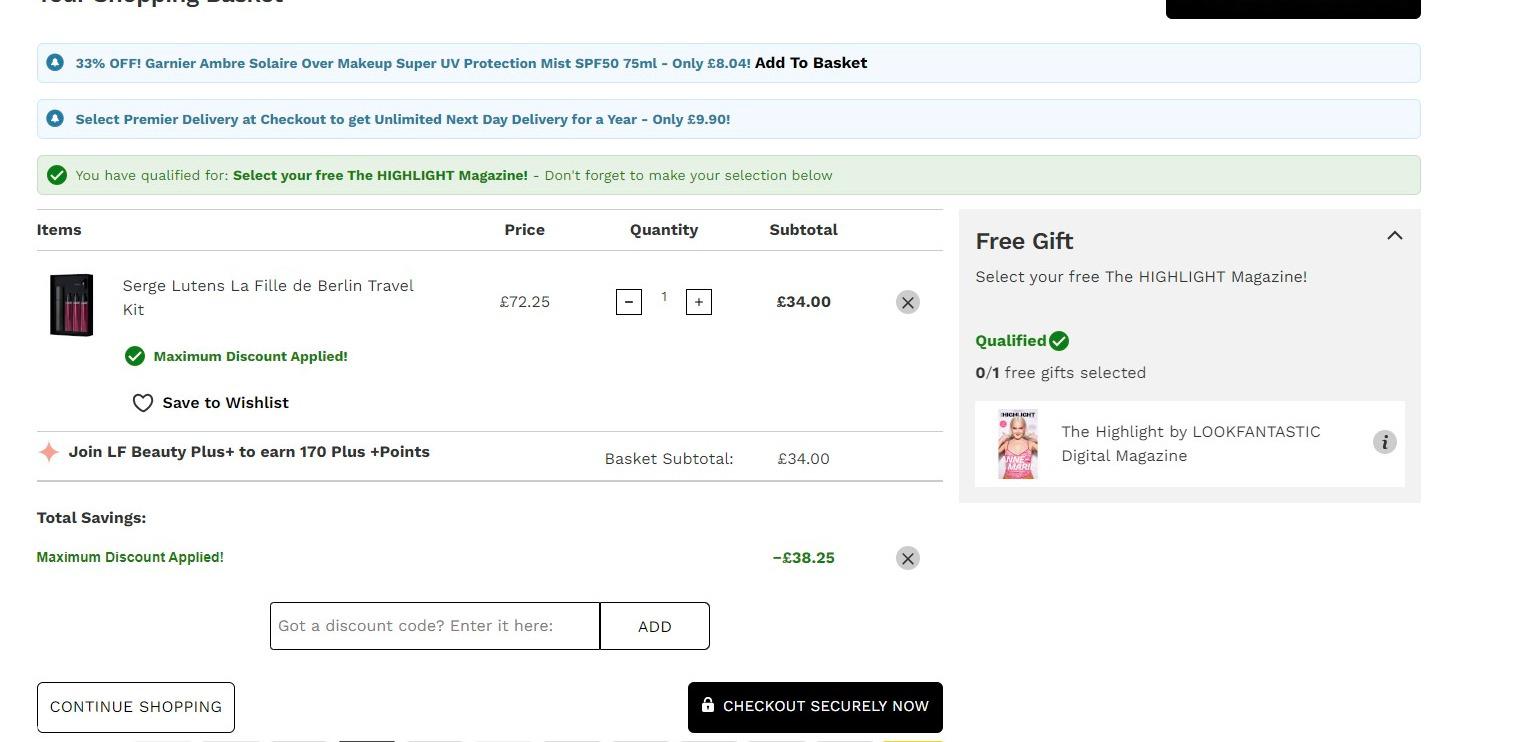Open the Serge Lutens product thumbnail
1534x742 pixels.
click(x=71, y=305)
